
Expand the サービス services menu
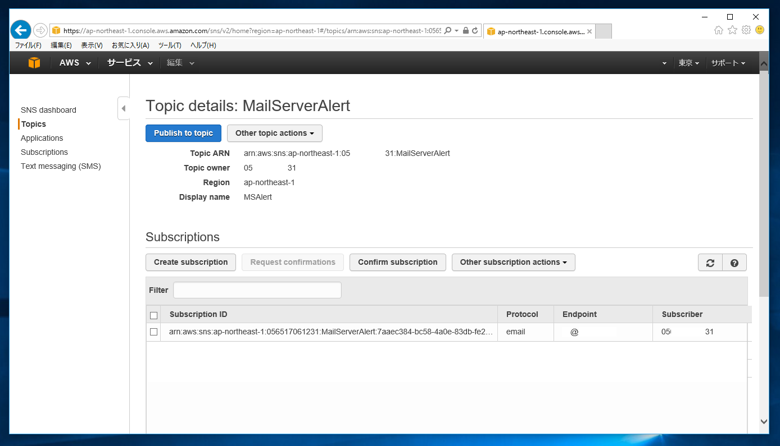click(130, 63)
